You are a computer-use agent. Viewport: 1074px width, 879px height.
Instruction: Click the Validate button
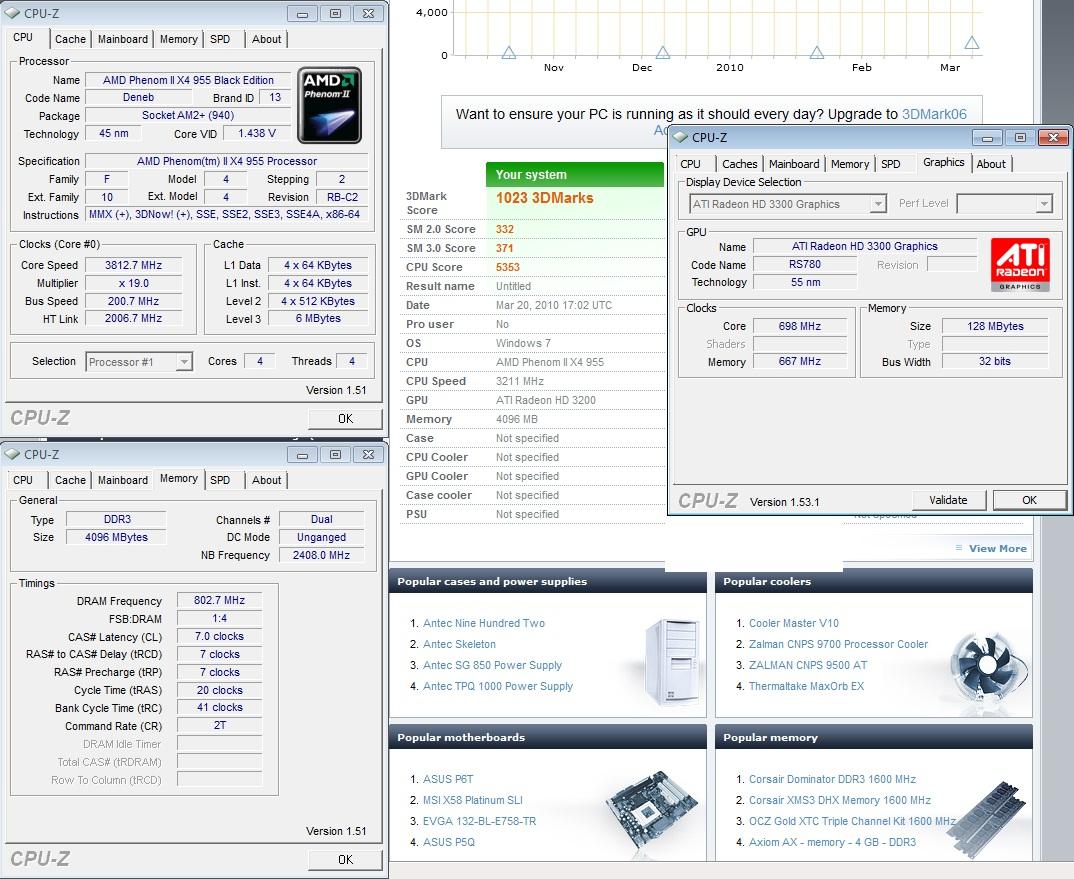pyautogui.click(x=949, y=500)
